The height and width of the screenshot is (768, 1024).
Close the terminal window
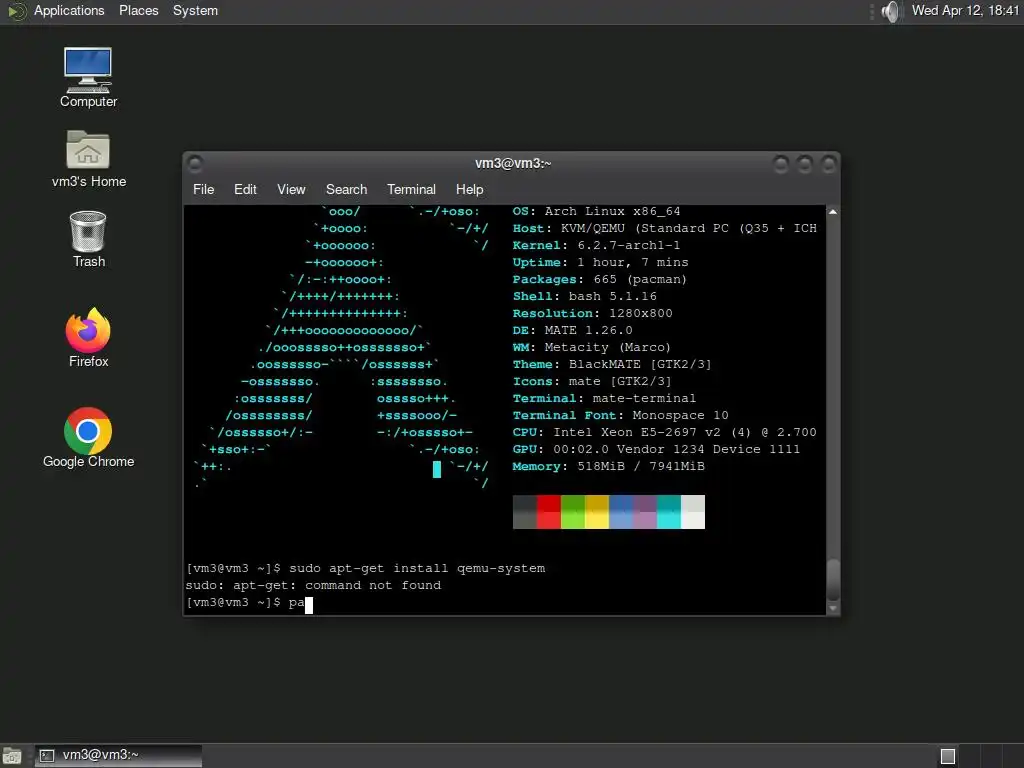[829, 164]
